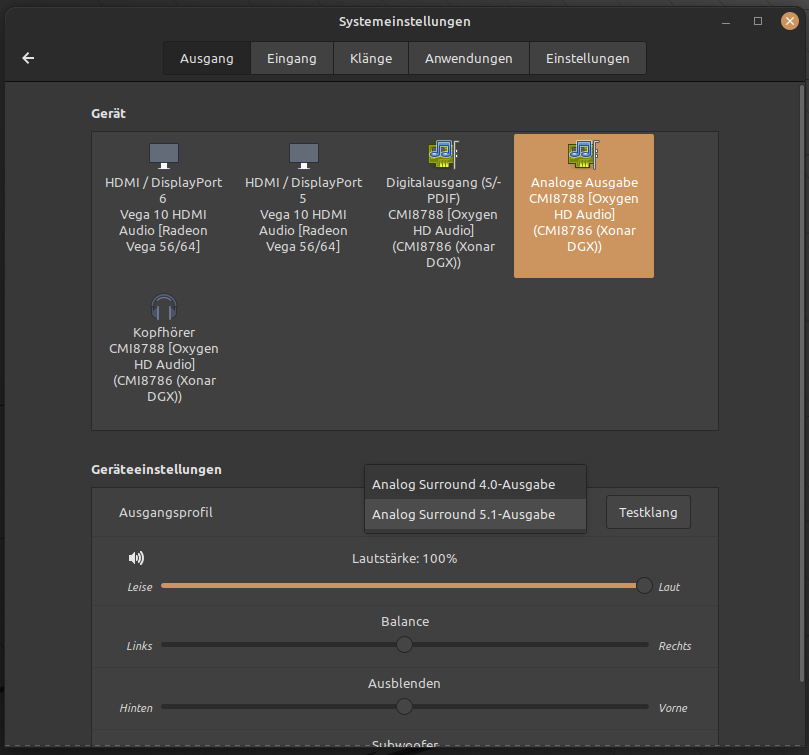Select the HDMI / DisplayPort 5 monitor icon
The width and height of the screenshot is (809, 755).
[304, 155]
